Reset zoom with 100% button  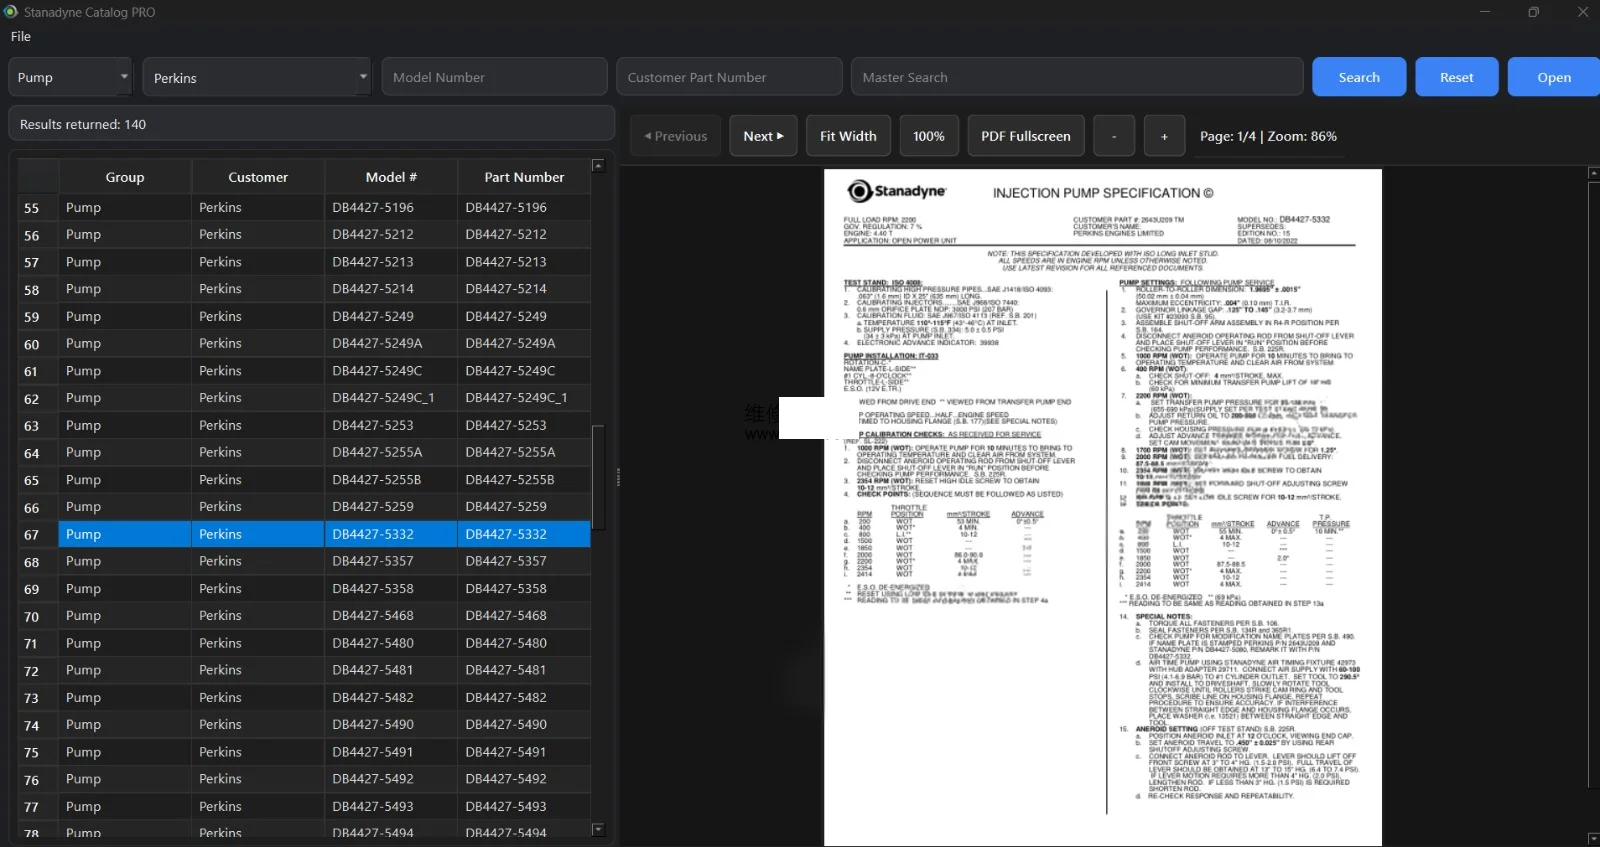[928, 136]
